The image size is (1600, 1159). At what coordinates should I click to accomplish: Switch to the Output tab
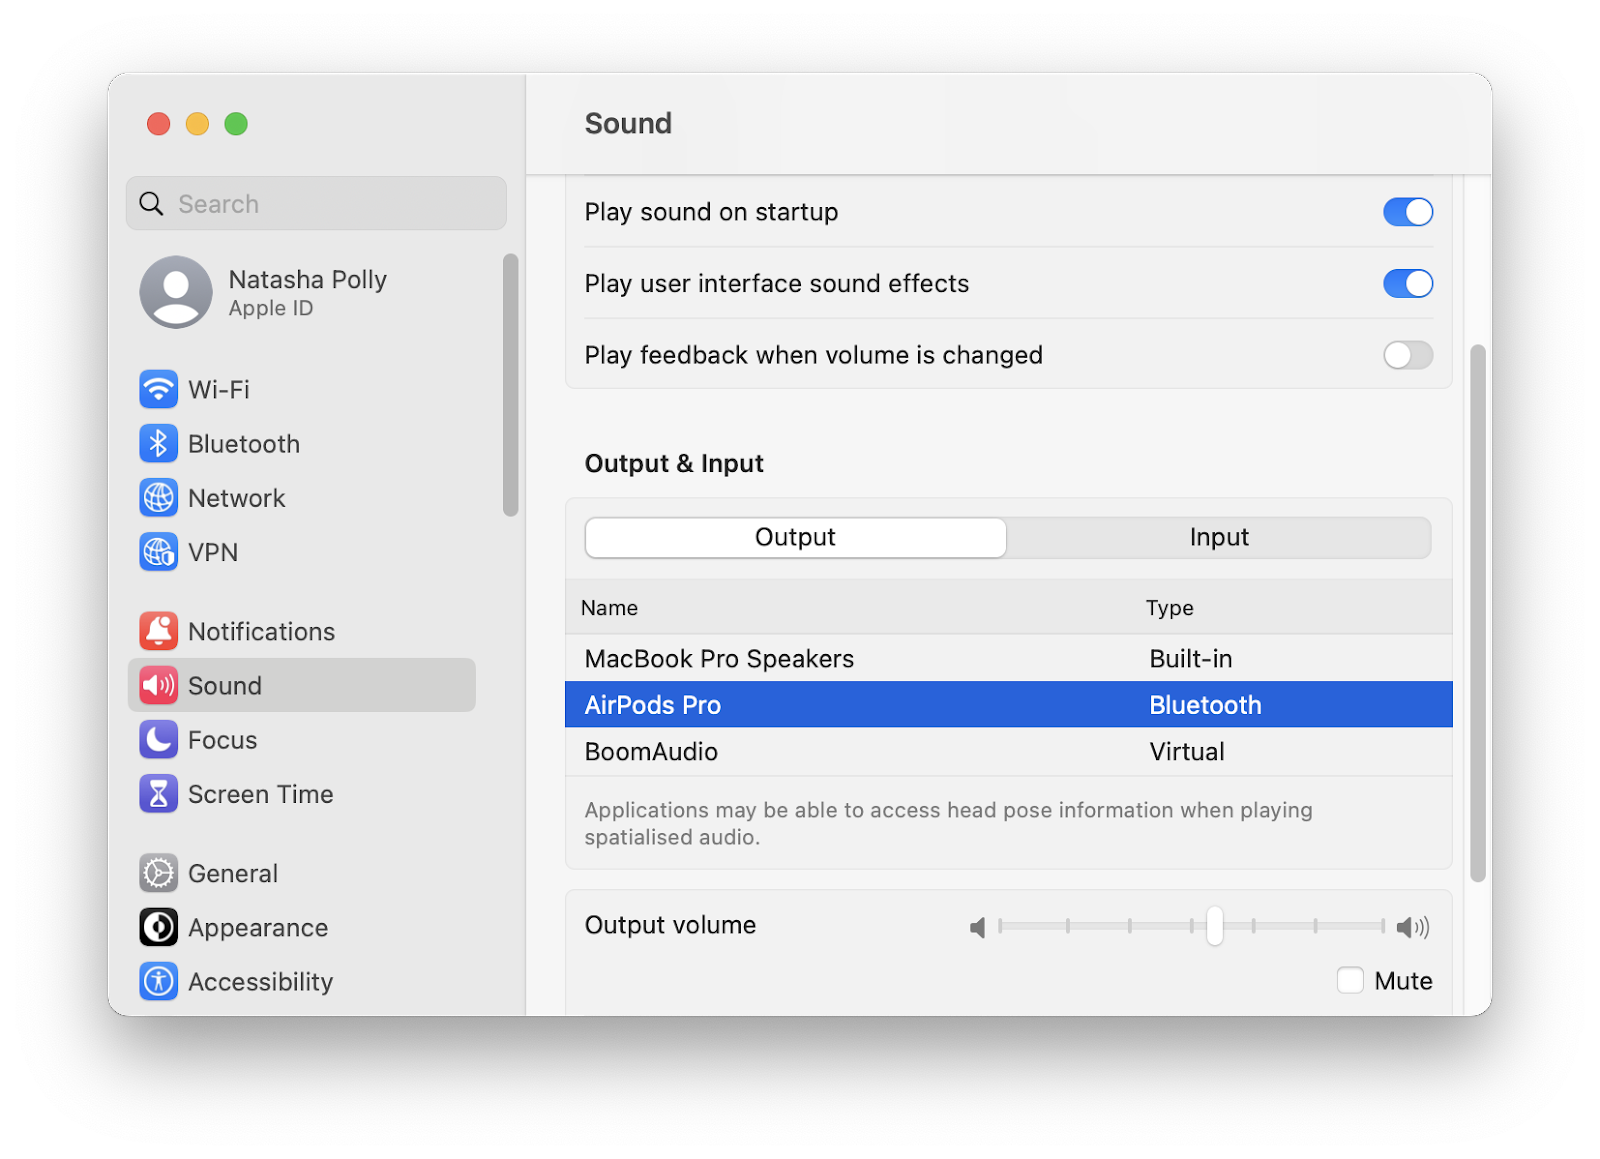pos(795,537)
